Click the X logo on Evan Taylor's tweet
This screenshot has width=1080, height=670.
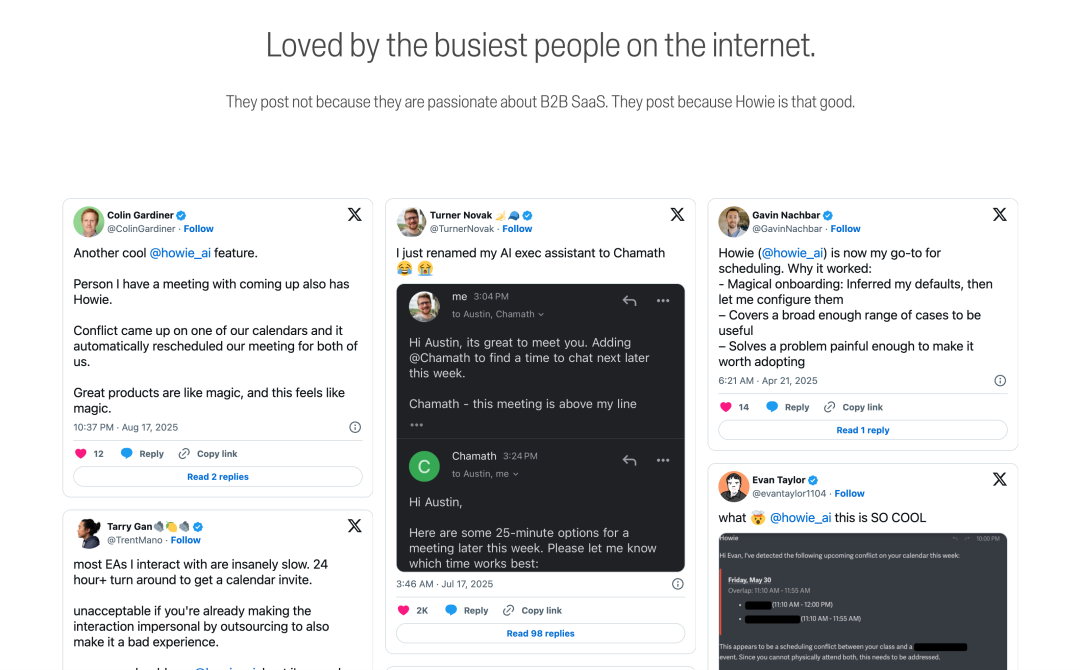[999, 479]
